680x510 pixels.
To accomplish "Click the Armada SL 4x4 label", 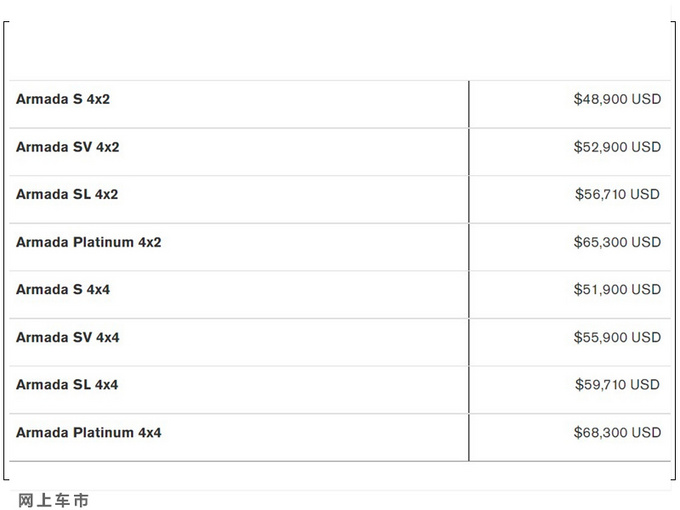I will pyautogui.click(x=67, y=385).
